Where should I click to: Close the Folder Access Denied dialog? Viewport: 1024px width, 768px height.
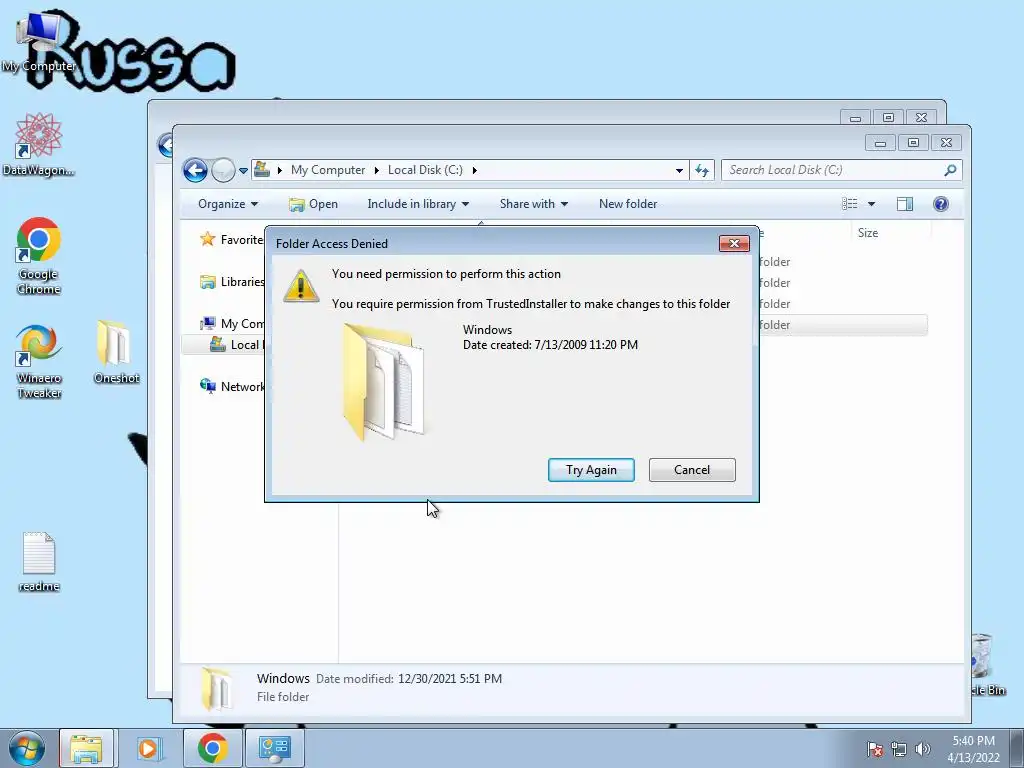point(734,244)
